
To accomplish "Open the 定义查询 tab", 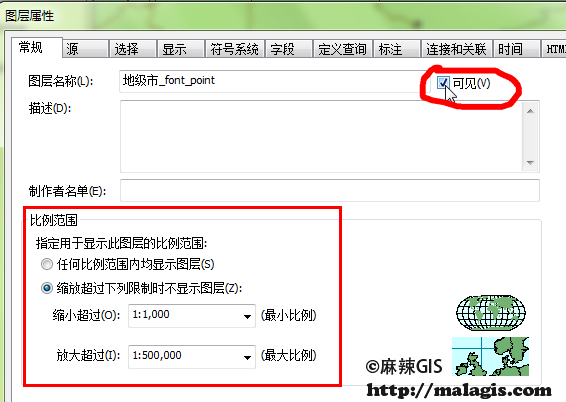I will pyautogui.click(x=343, y=49).
